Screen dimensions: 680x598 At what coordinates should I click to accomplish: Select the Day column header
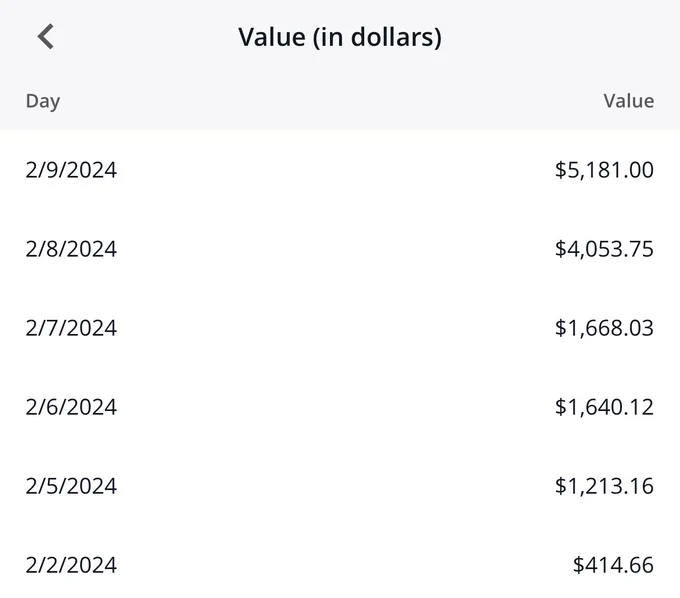43,101
